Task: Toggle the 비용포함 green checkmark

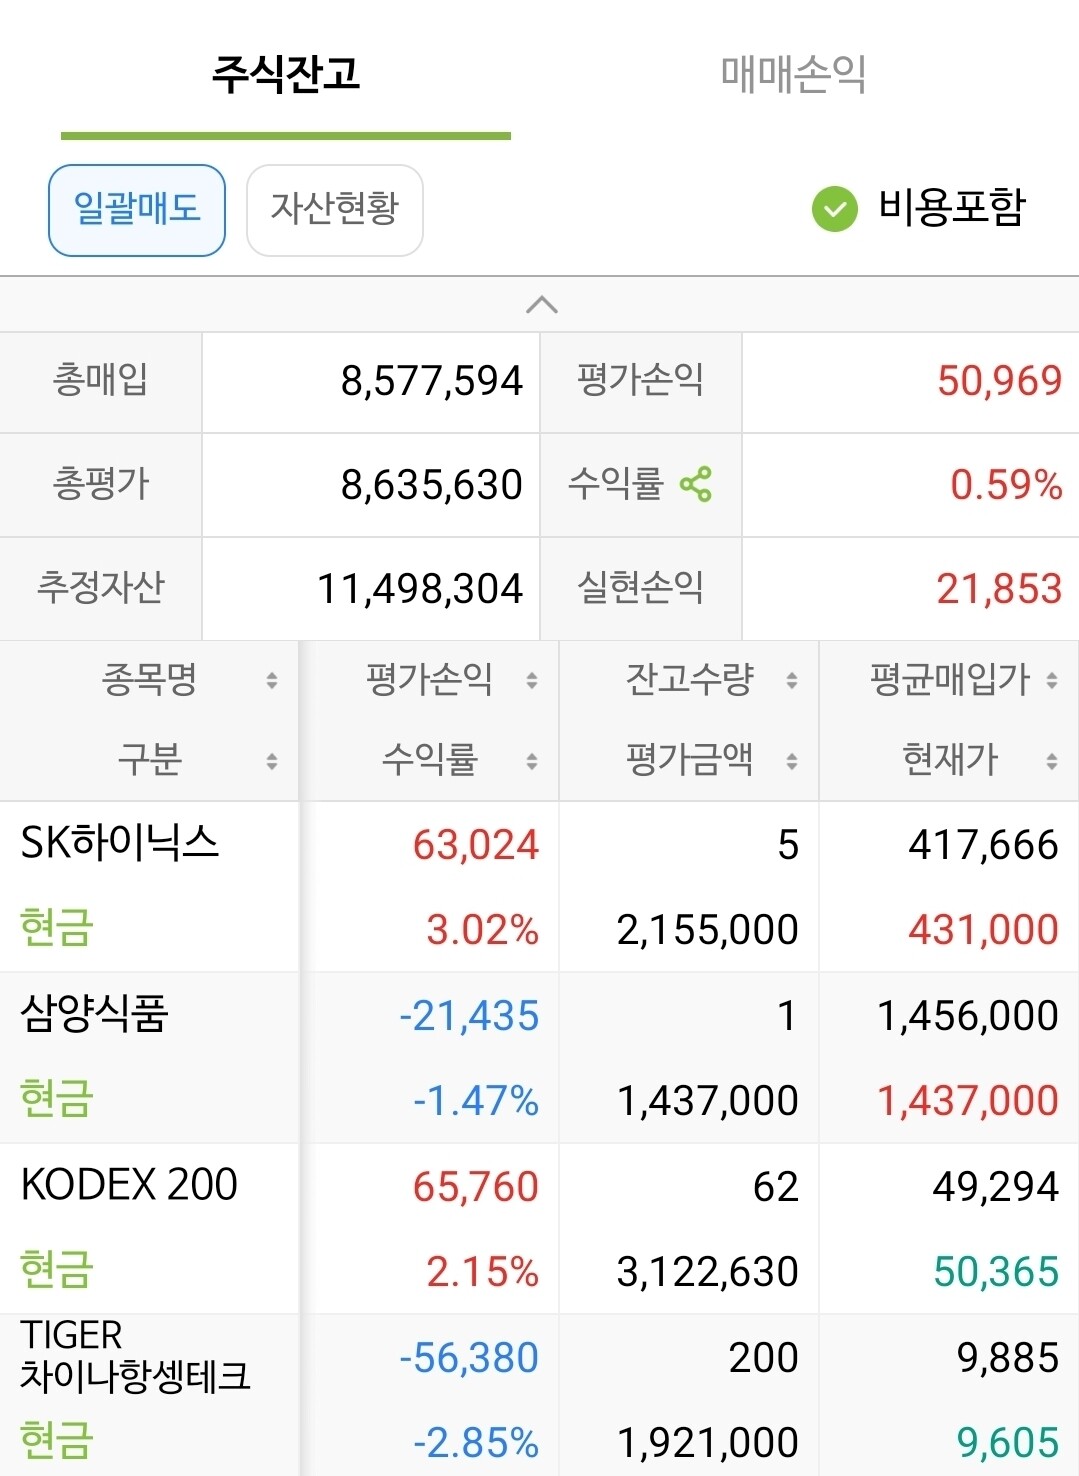Action: (x=835, y=209)
